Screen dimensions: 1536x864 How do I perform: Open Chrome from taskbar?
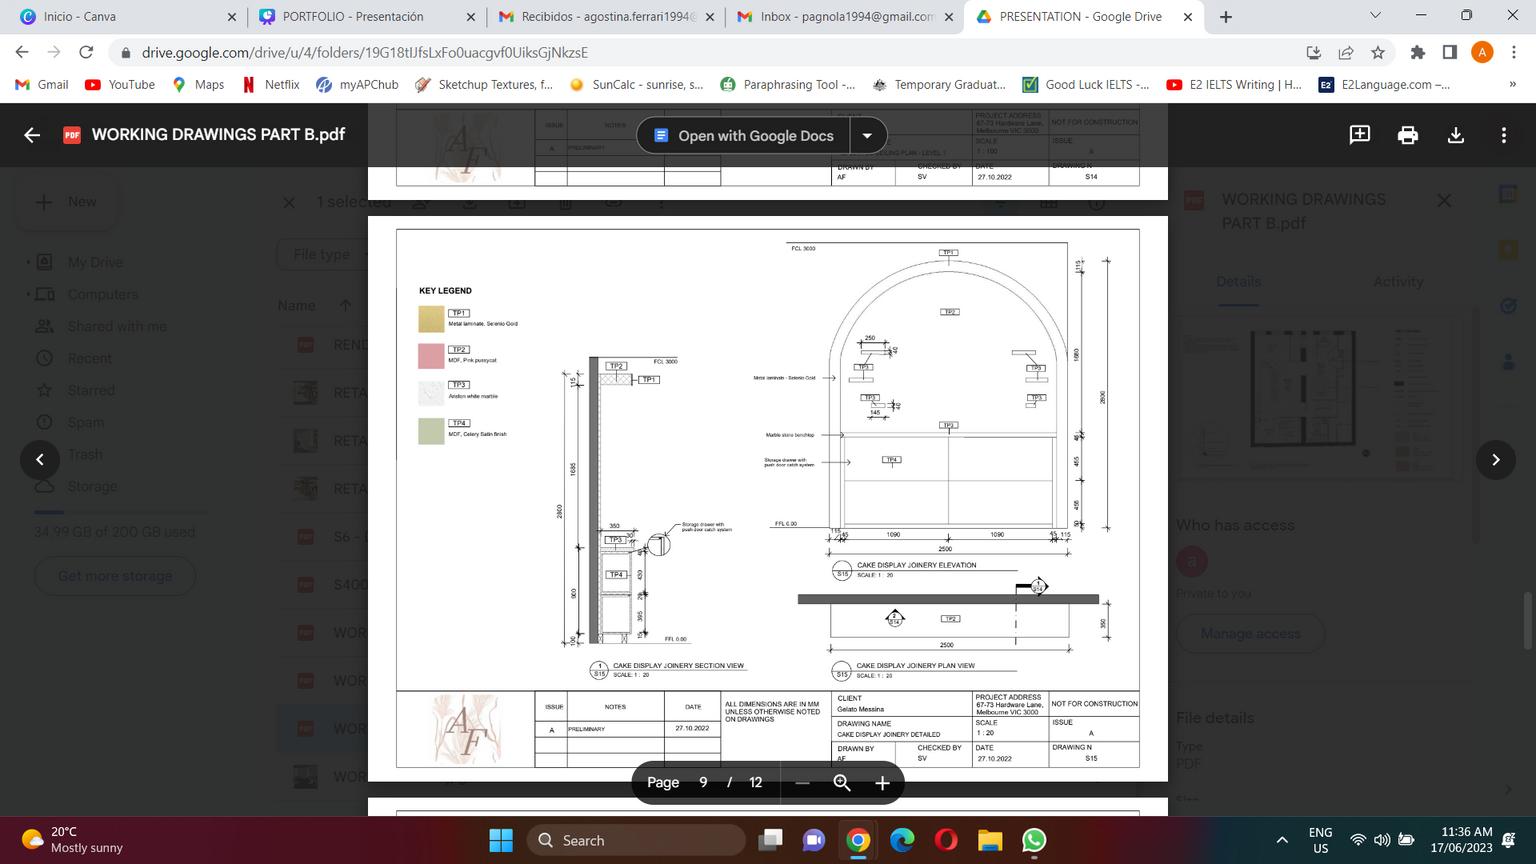point(858,840)
